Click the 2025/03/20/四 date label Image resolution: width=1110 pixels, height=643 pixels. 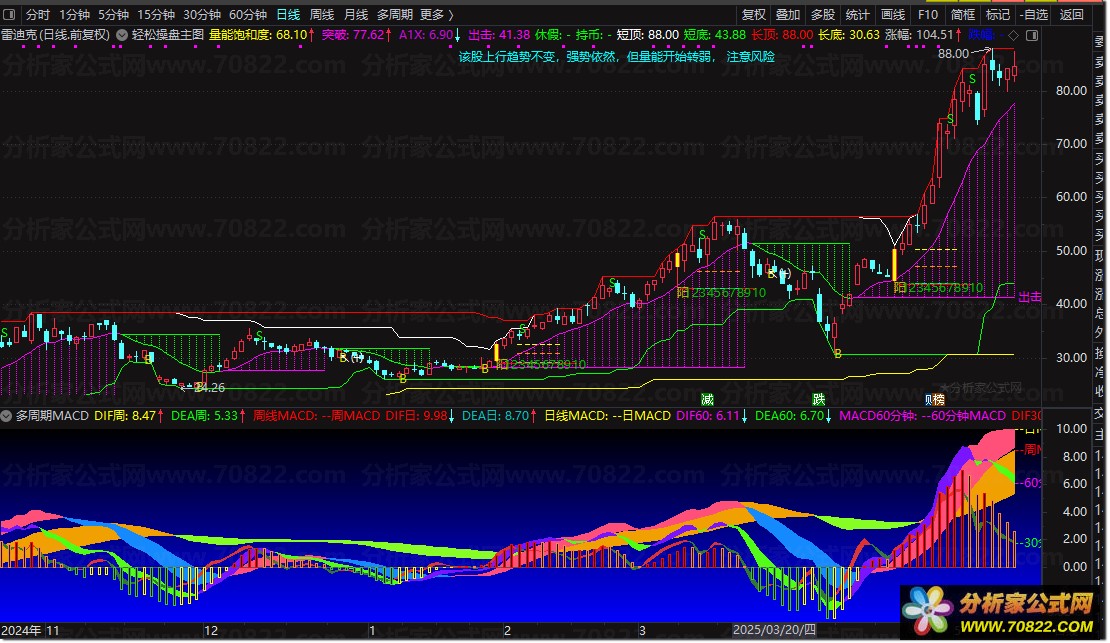tap(774, 630)
